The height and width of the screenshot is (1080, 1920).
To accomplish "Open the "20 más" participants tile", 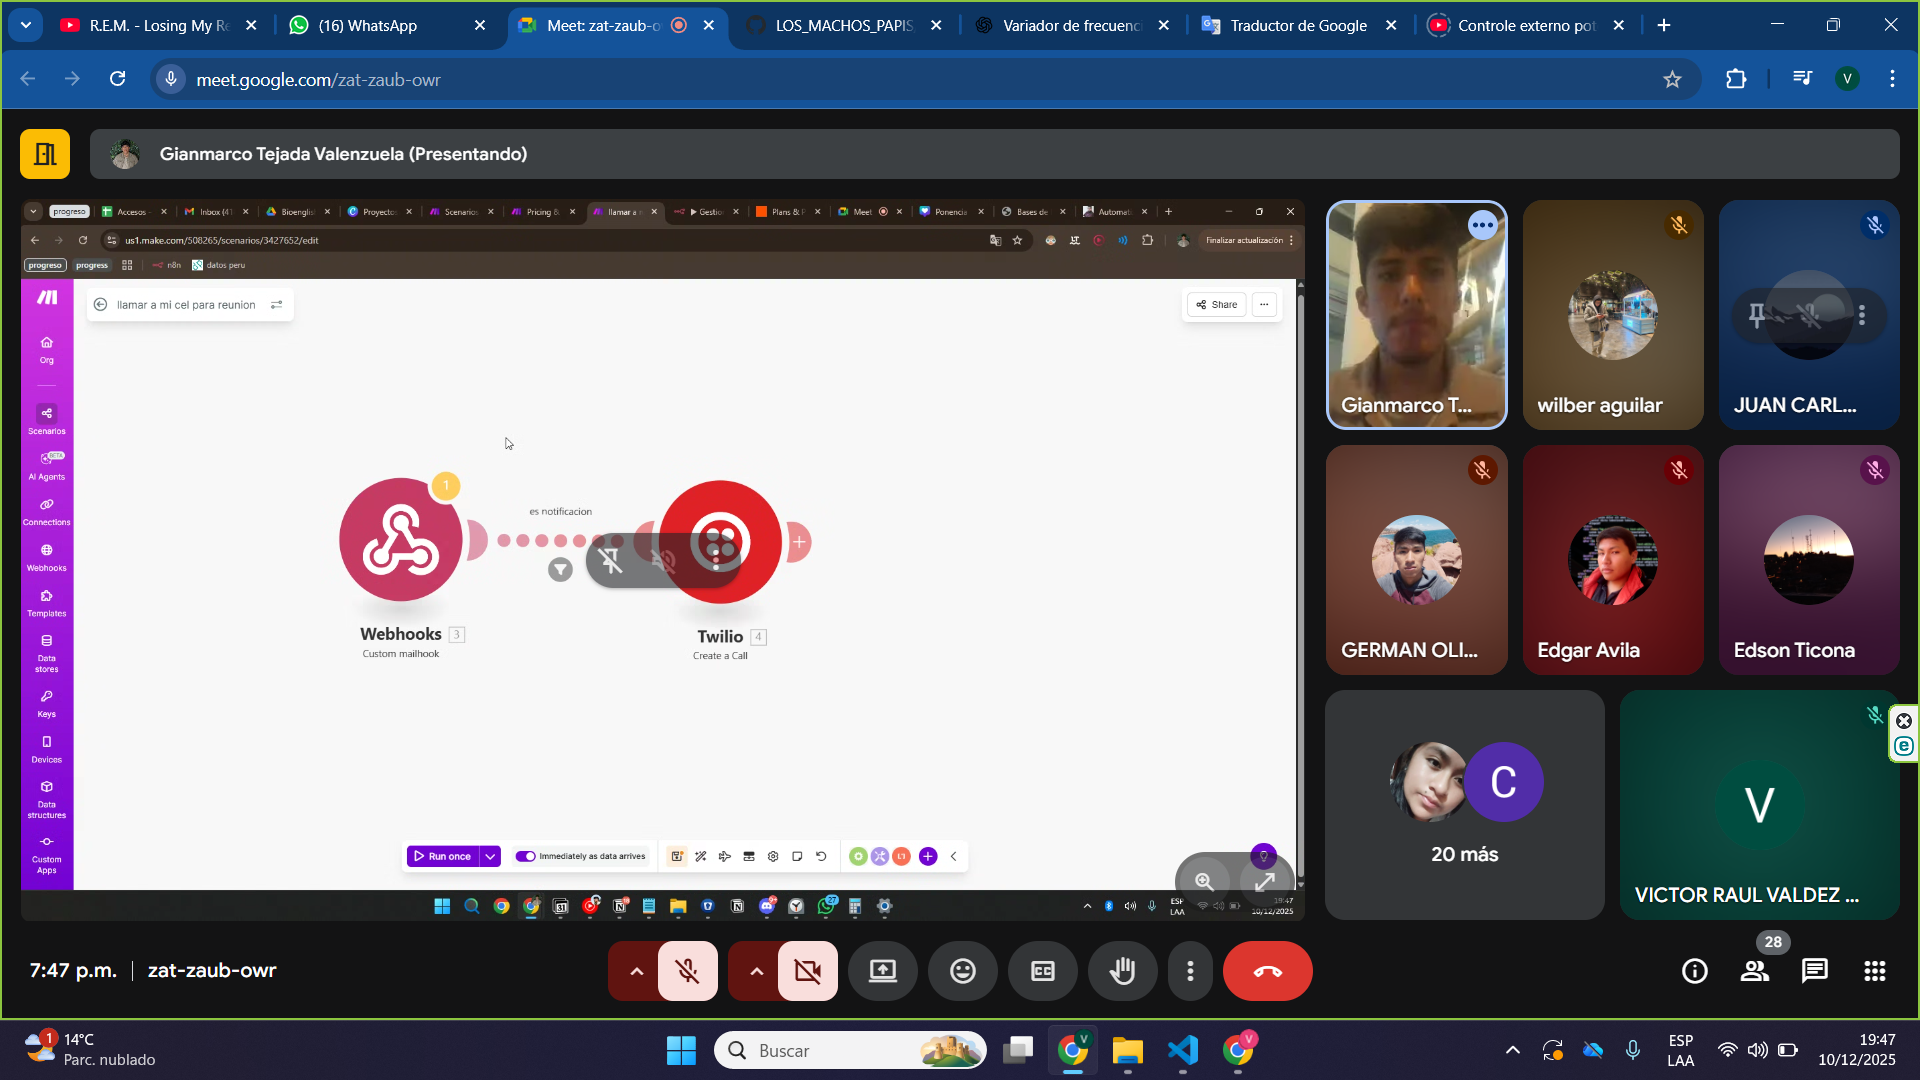I will [1464, 805].
